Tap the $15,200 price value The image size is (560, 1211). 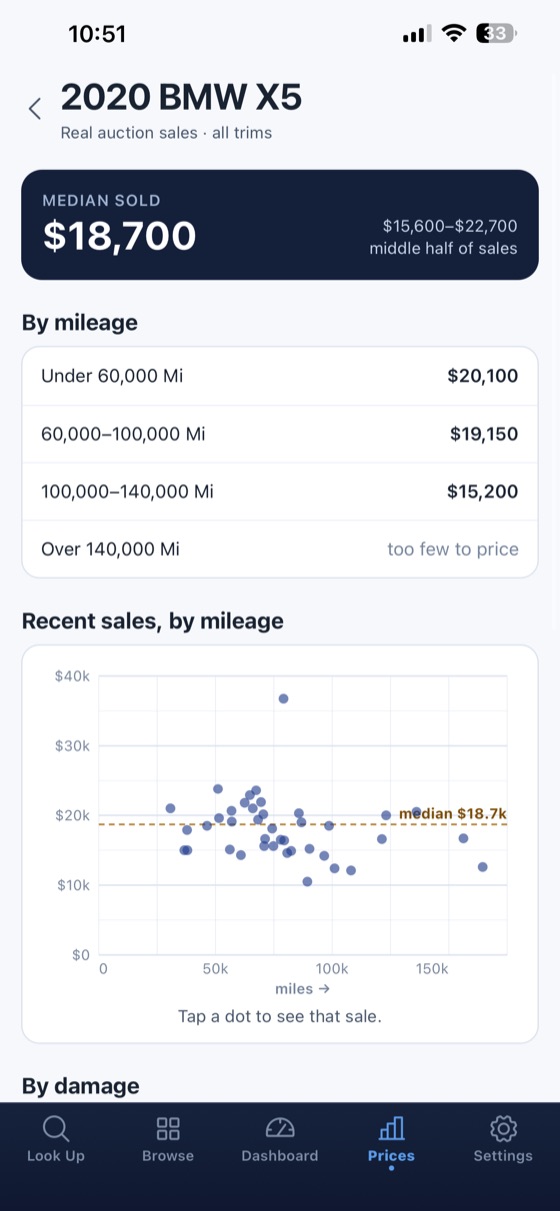point(483,491)
